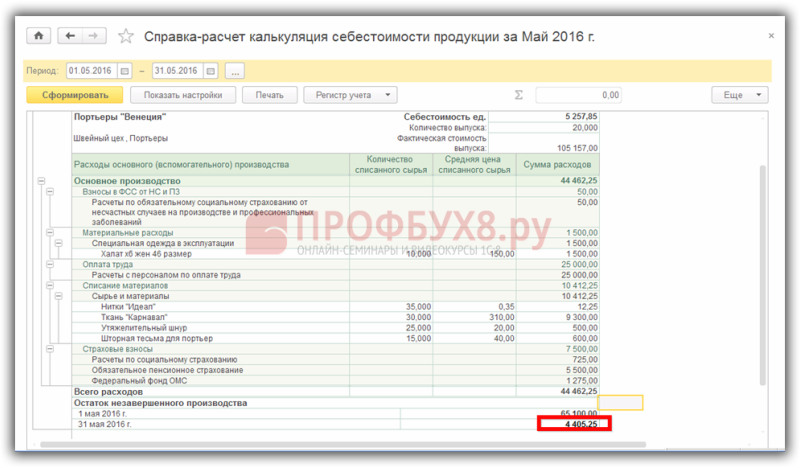Collapse the Страховые взносы group

tap(50, 349)
